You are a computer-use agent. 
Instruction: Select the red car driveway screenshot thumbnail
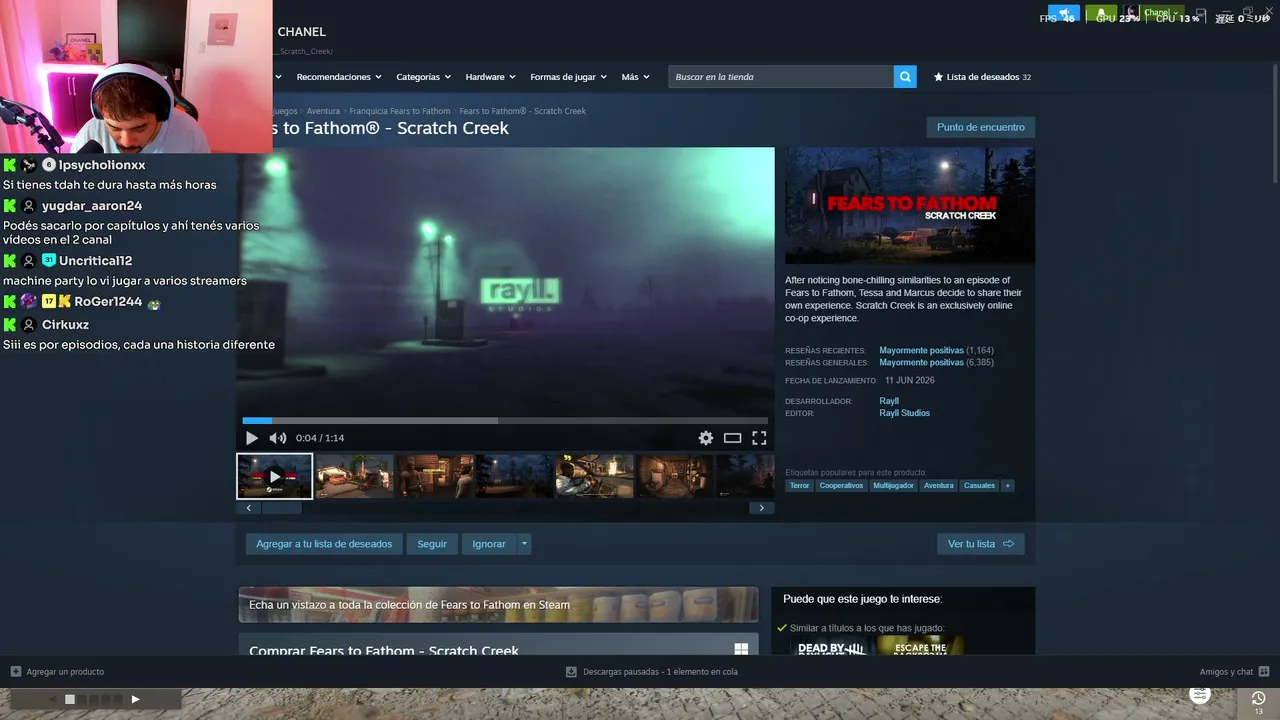[355, 476]
